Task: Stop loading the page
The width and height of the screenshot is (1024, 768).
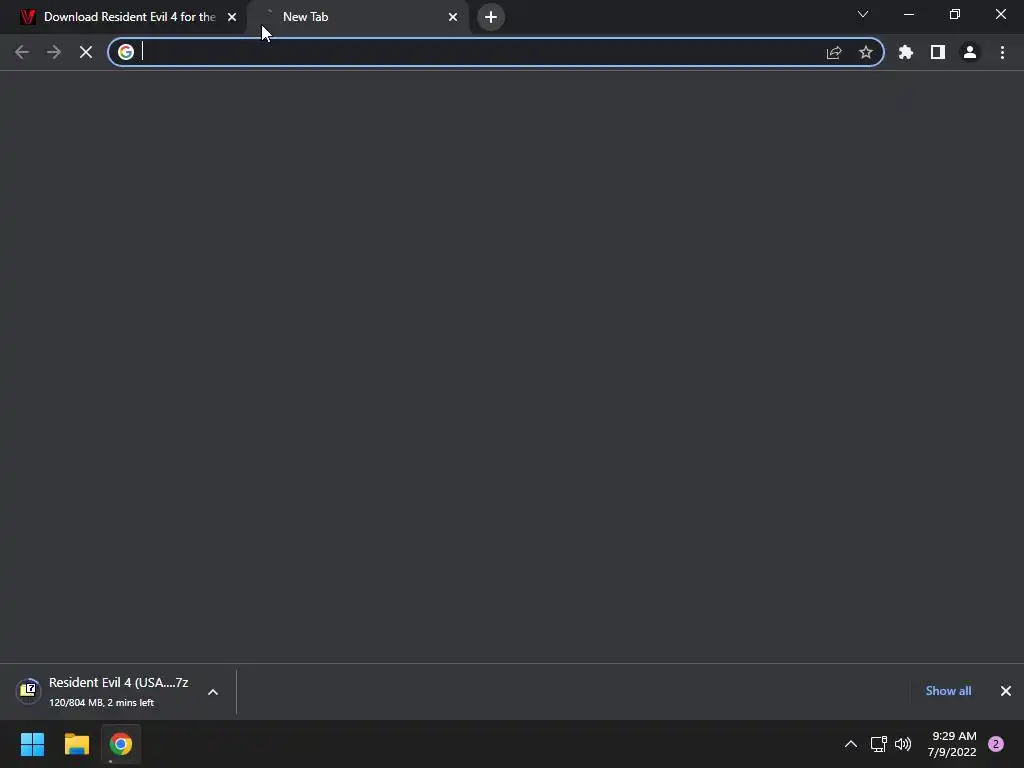Action: tap(86, 52)
